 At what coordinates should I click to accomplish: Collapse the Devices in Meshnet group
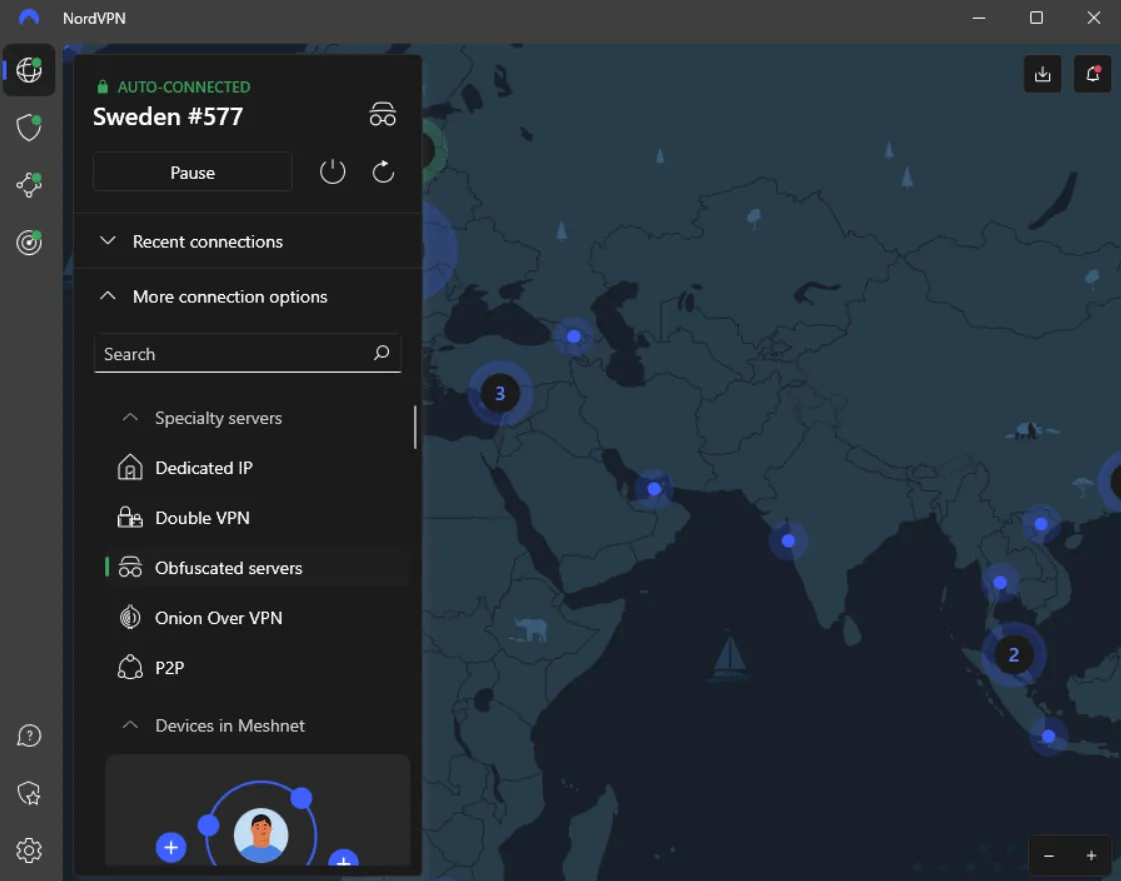click(229, 726)
